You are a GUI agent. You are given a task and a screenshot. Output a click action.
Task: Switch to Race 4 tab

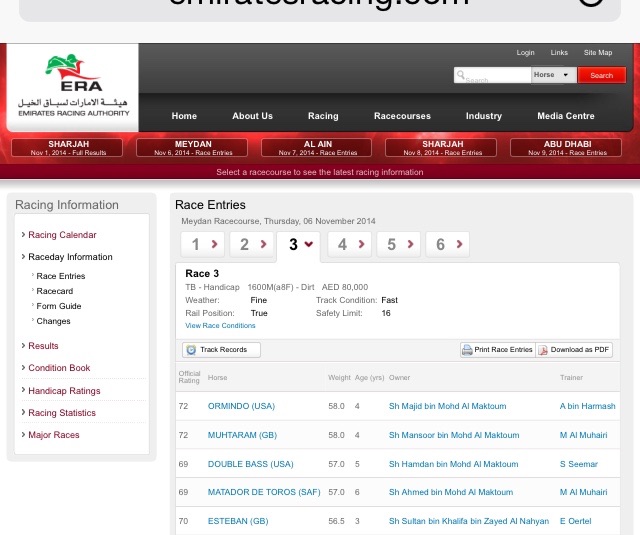(347, 244)
